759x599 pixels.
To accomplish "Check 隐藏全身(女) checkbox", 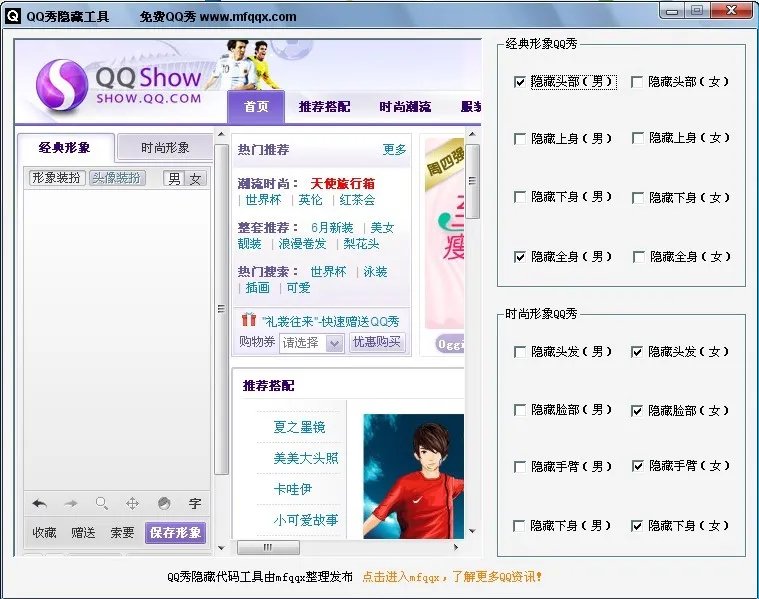I will point(638,257).
